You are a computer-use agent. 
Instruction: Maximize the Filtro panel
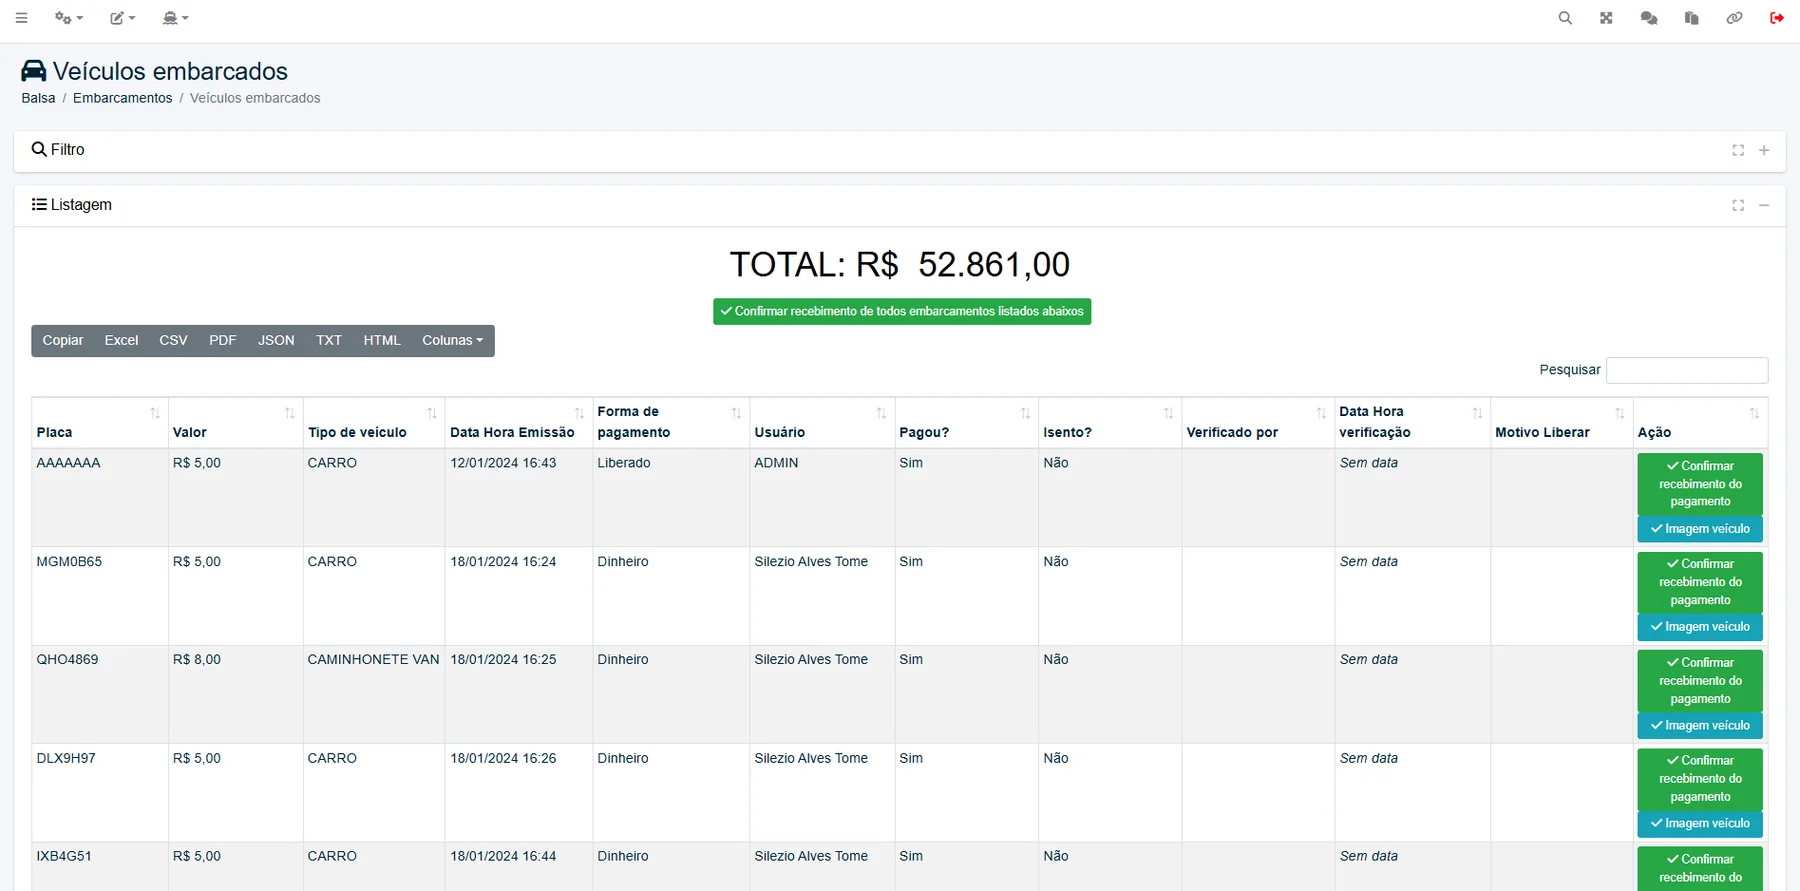[x=1738, y=150]
